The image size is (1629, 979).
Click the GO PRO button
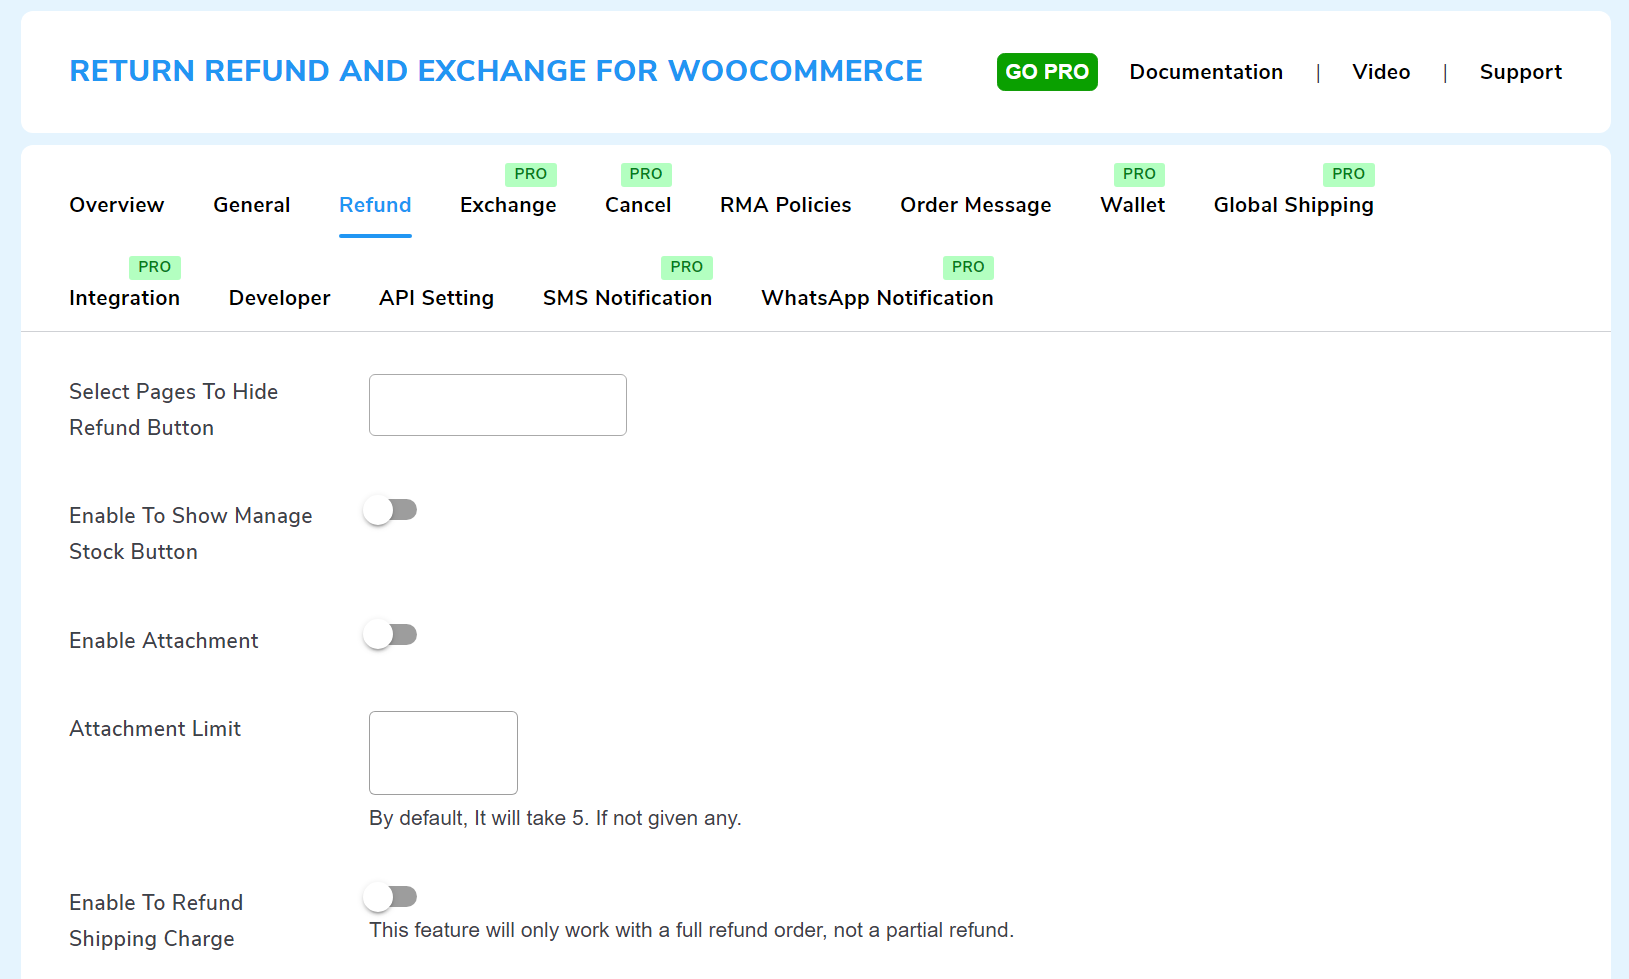(x=1047, y=71)
